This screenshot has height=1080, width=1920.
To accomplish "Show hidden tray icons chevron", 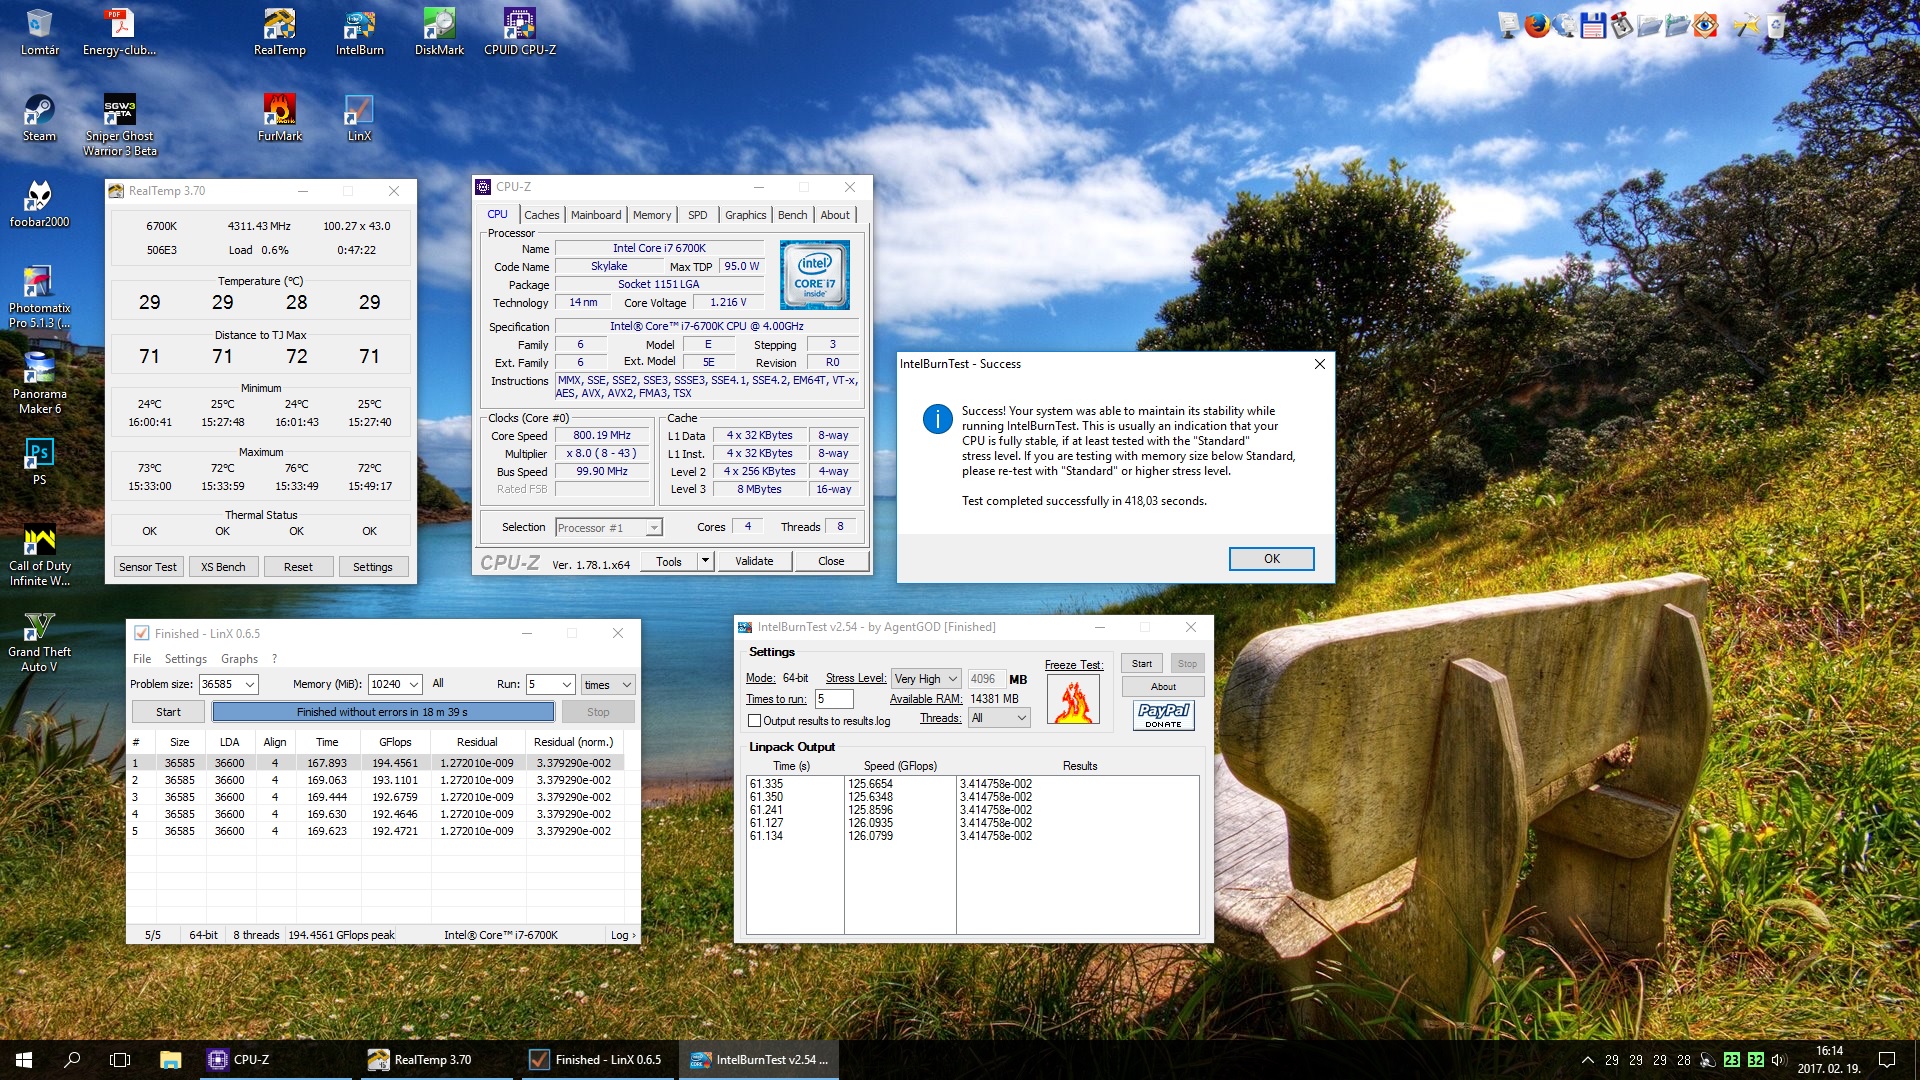I will [1587, 1060].
